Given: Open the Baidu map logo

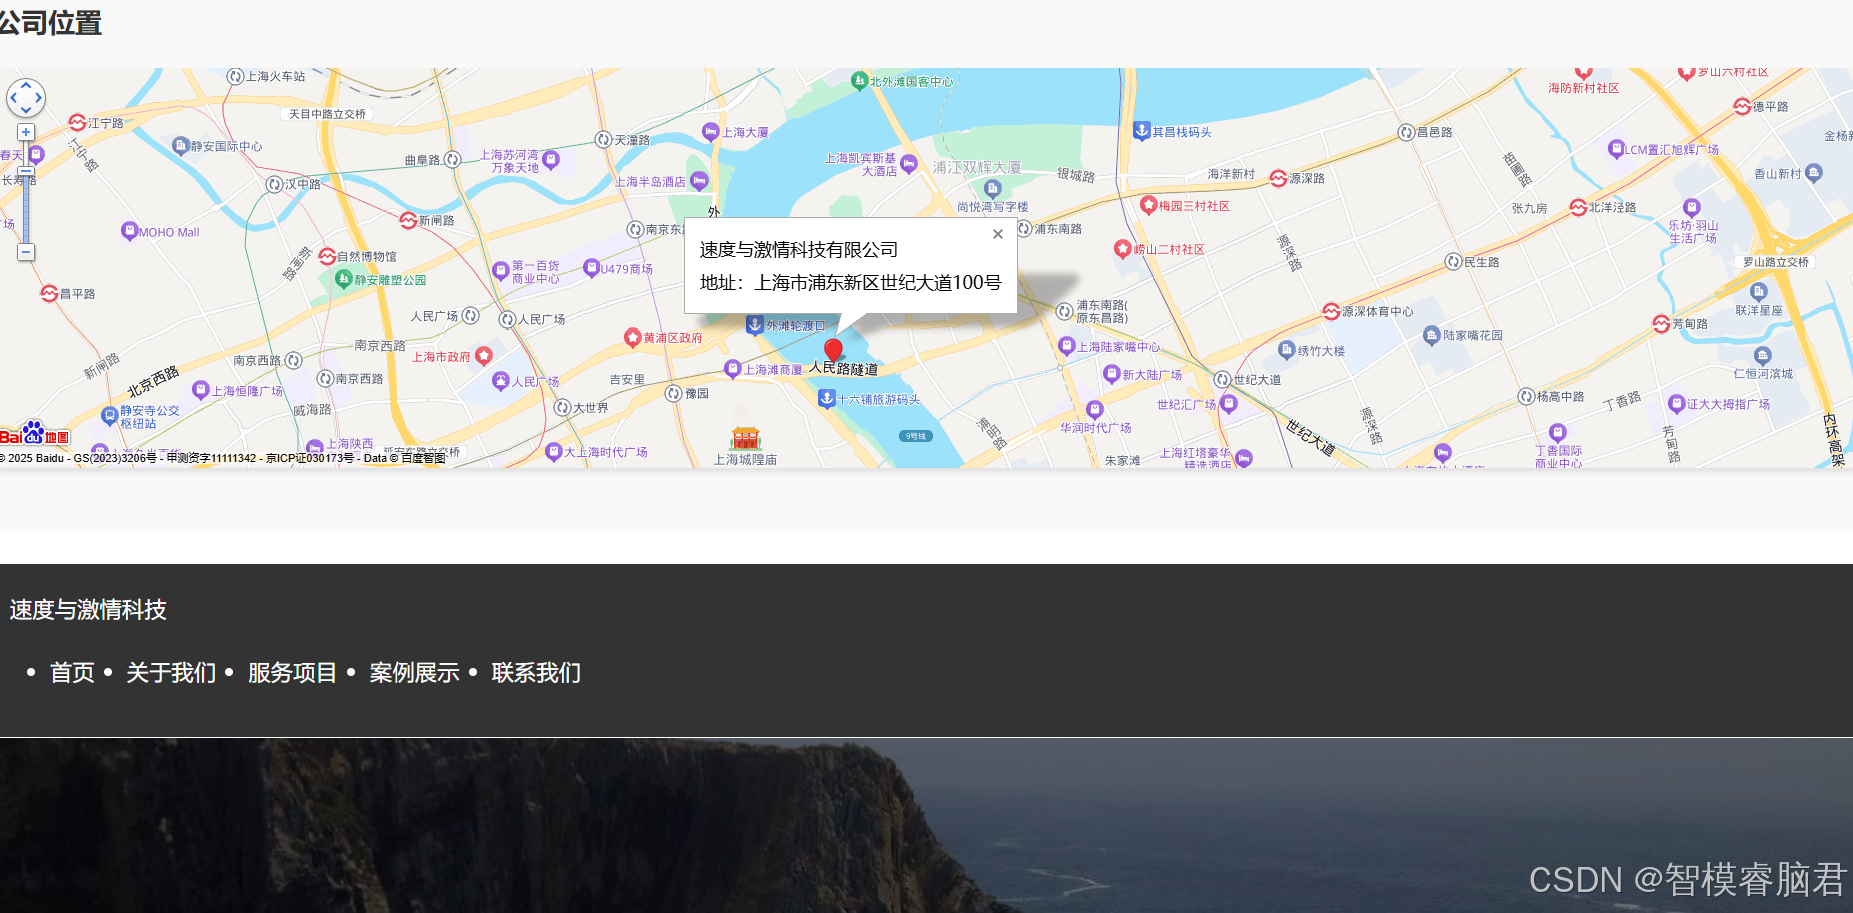Looking at the screenshot, I should tap(35, 435).
